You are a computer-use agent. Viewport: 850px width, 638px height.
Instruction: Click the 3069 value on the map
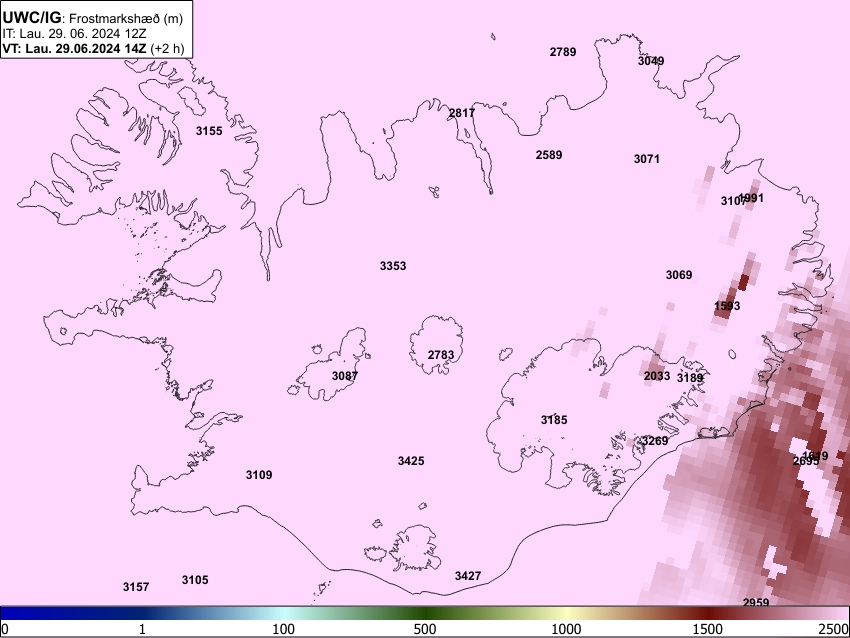(x=679, y=275)
